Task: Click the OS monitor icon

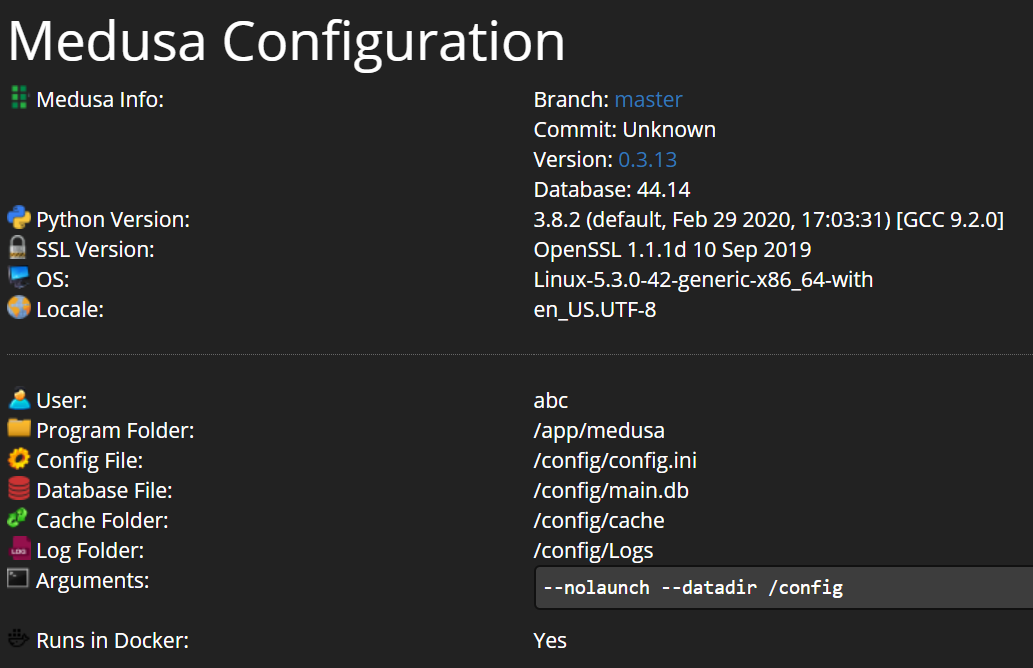Action: (x=18, y=278)
